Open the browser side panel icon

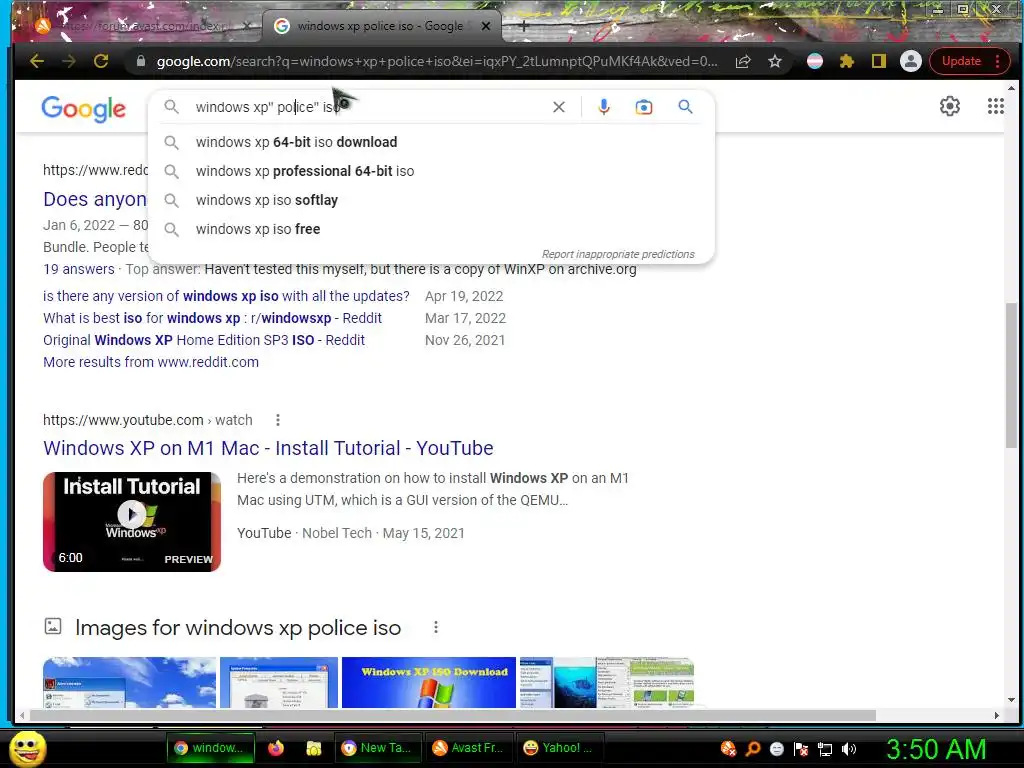click(878, 61)
